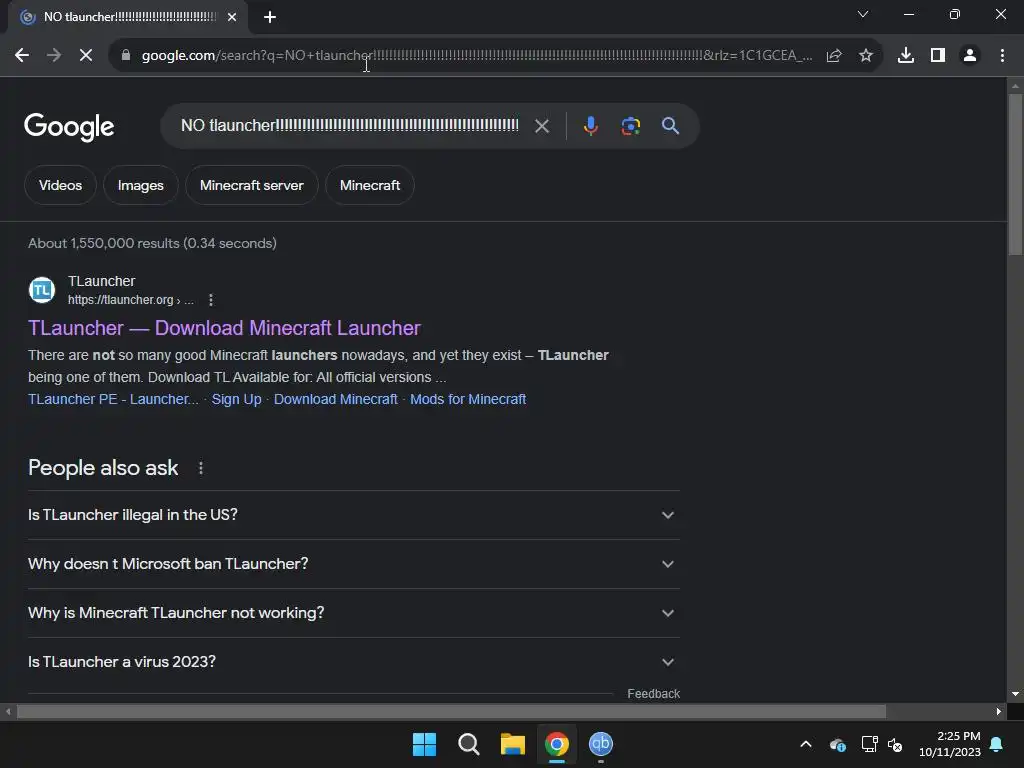Filter results by Images
The width and height of the screenshot is (1024, 768).
click(x=140, y=185)
